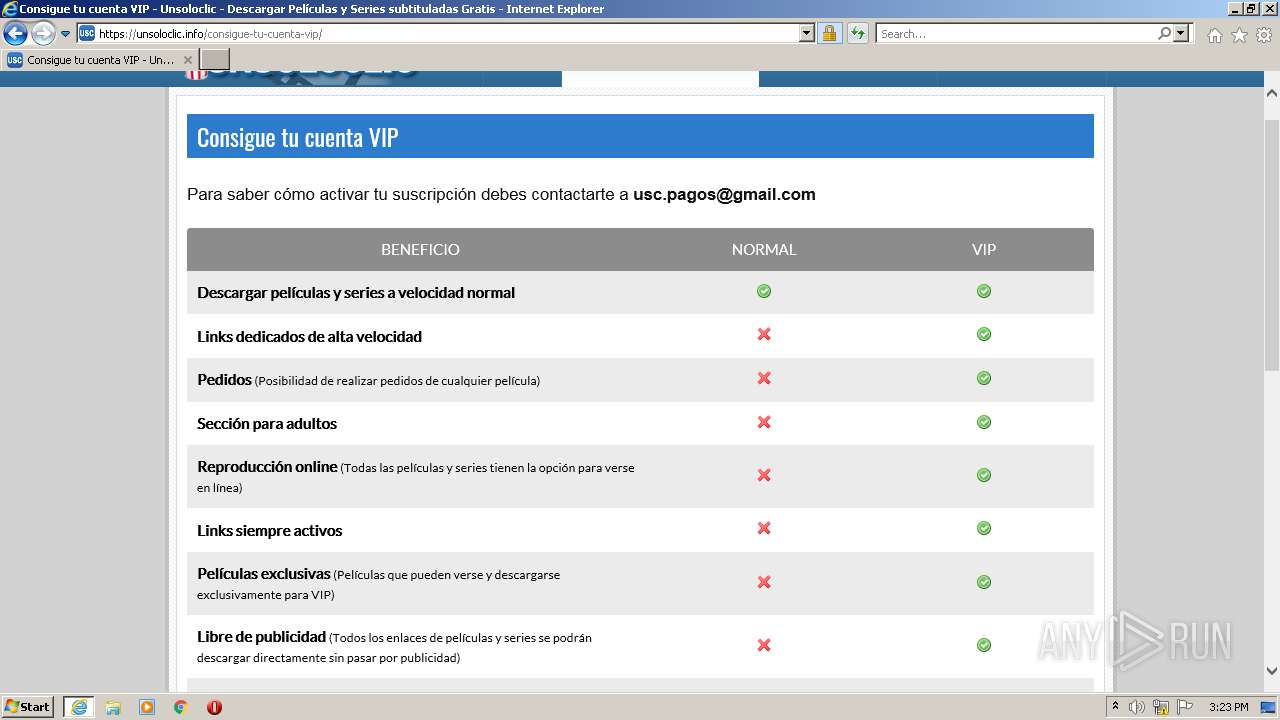Click the BENEFICIO column header

pyautogui.click(x=420, y=250)
